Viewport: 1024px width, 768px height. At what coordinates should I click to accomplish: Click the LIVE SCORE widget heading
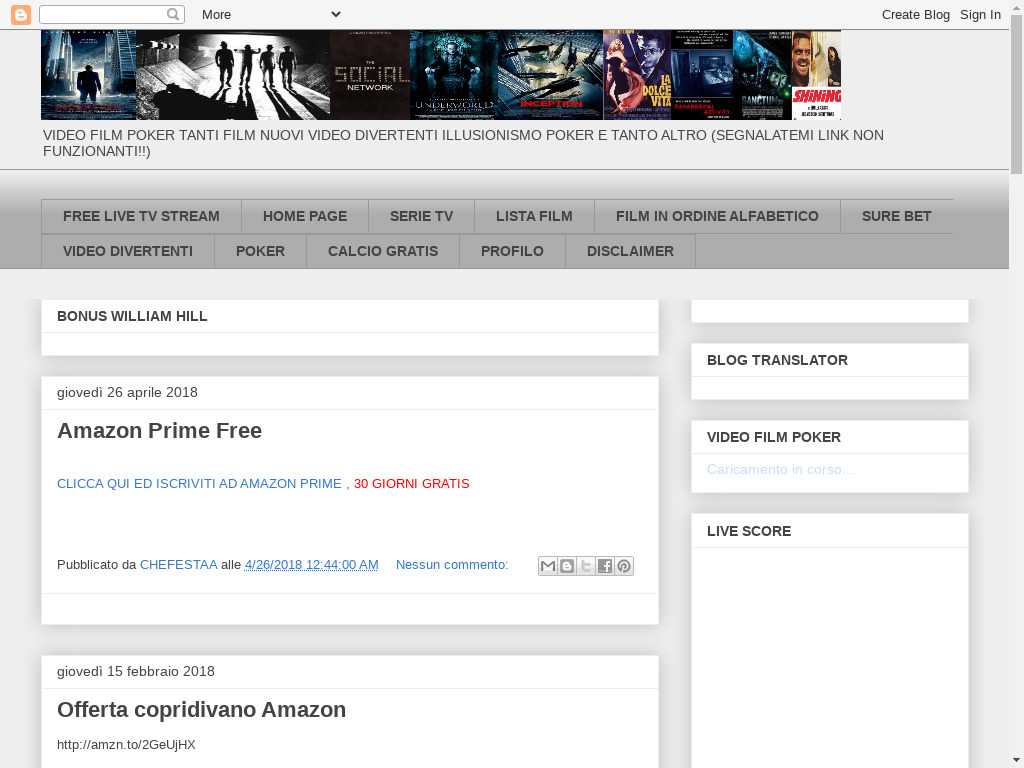click(x=748, y=532)
